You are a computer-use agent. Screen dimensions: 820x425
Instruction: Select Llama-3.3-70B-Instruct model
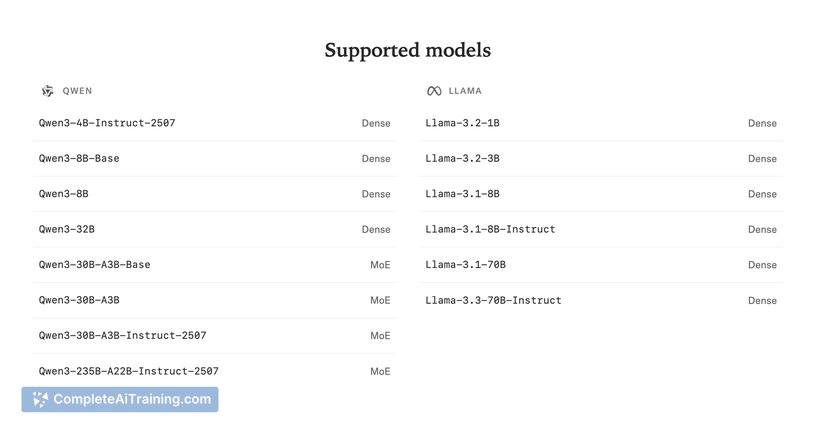click(493, 300)
